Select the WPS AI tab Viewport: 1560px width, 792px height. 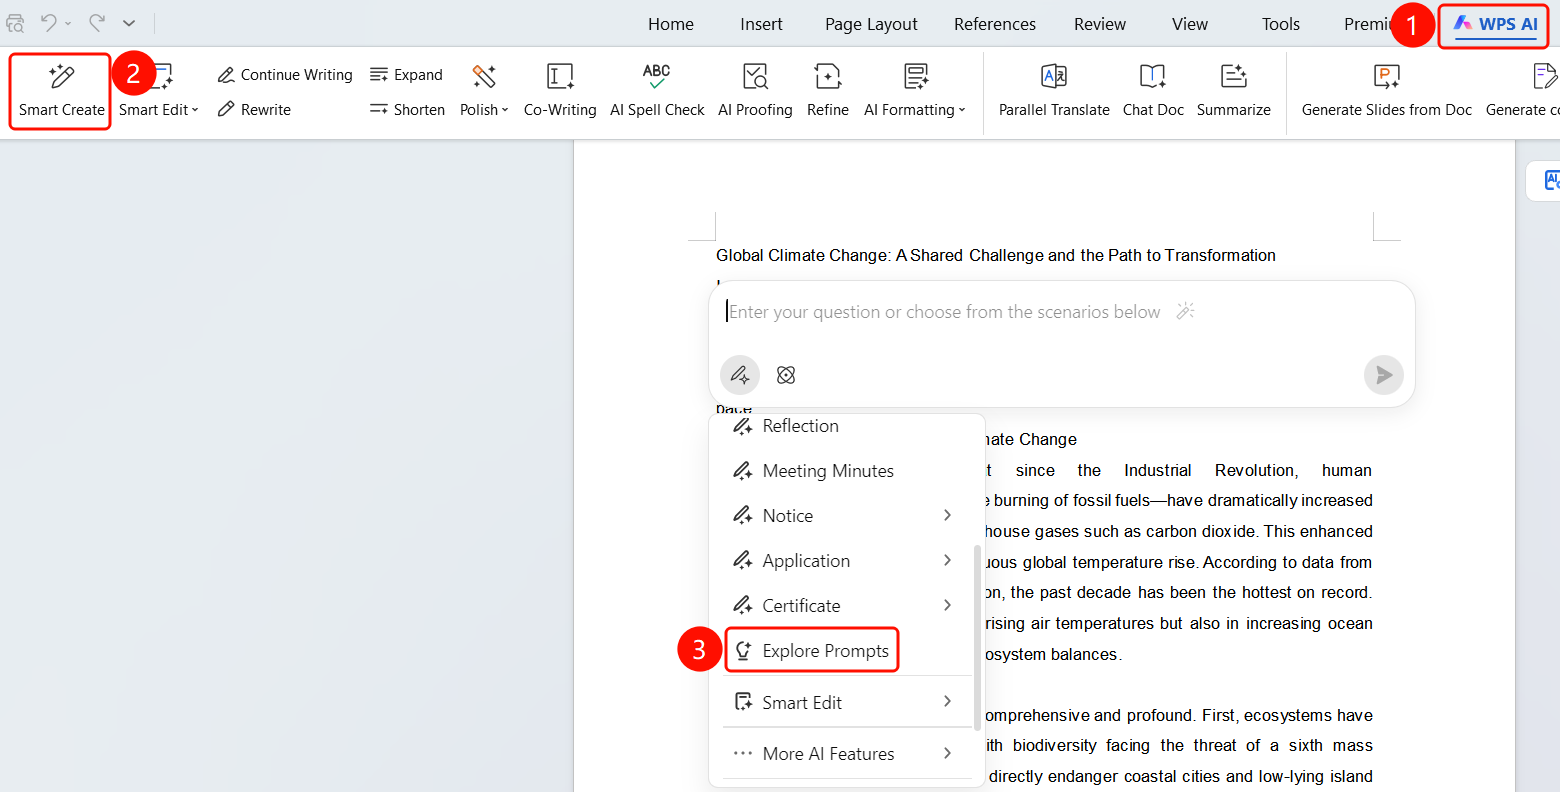(x=1495, y=24)
